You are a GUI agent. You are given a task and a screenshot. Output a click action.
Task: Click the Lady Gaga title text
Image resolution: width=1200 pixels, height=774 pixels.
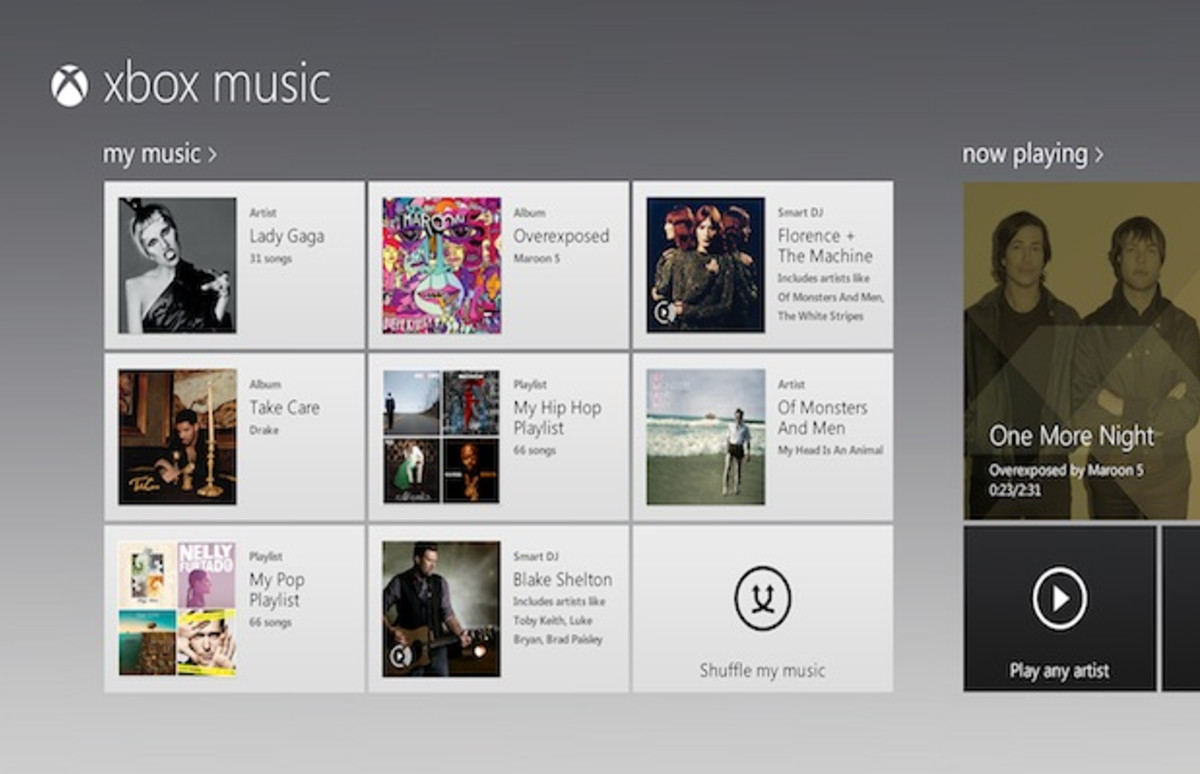(x=287, y=237)
